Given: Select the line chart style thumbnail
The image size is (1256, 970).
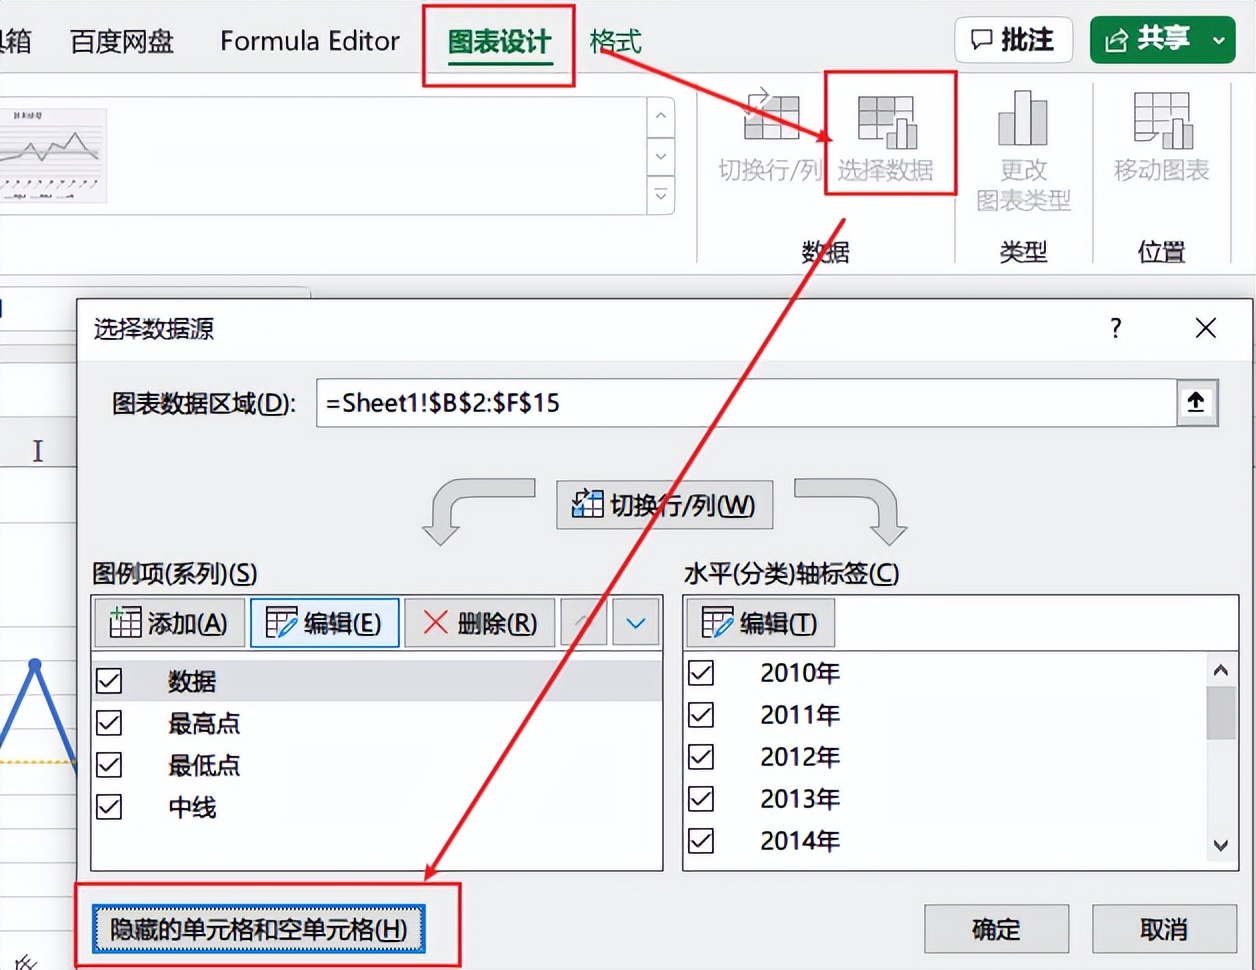Looking at the screenshot, I should point(52,155).
